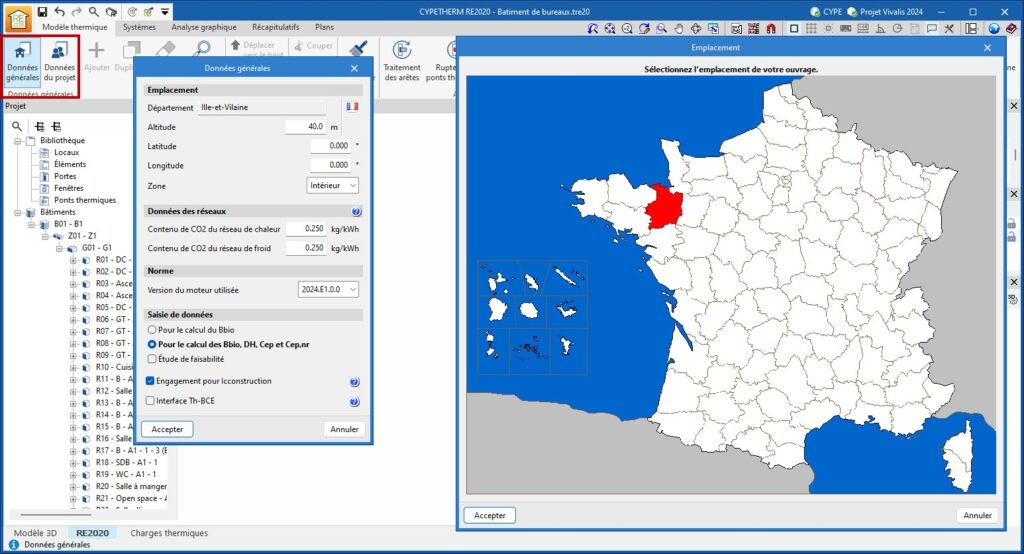Save the project with the floppy disk icon
This screenshot has height=554, width=1024.
coord(42,11)
